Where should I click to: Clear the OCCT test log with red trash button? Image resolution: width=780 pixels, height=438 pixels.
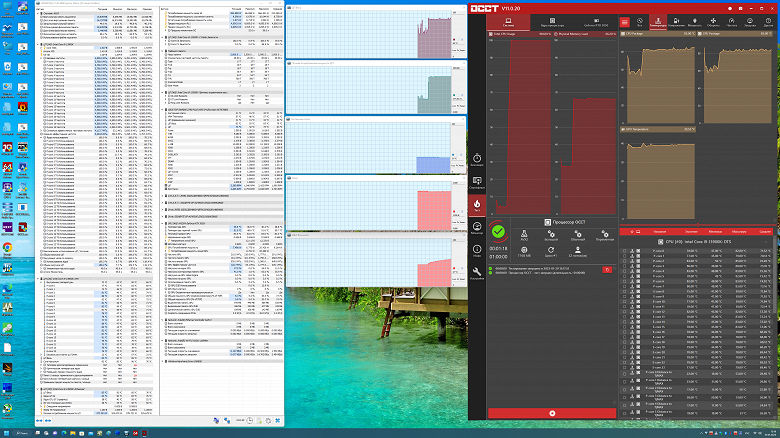click(x=607, y=270)
